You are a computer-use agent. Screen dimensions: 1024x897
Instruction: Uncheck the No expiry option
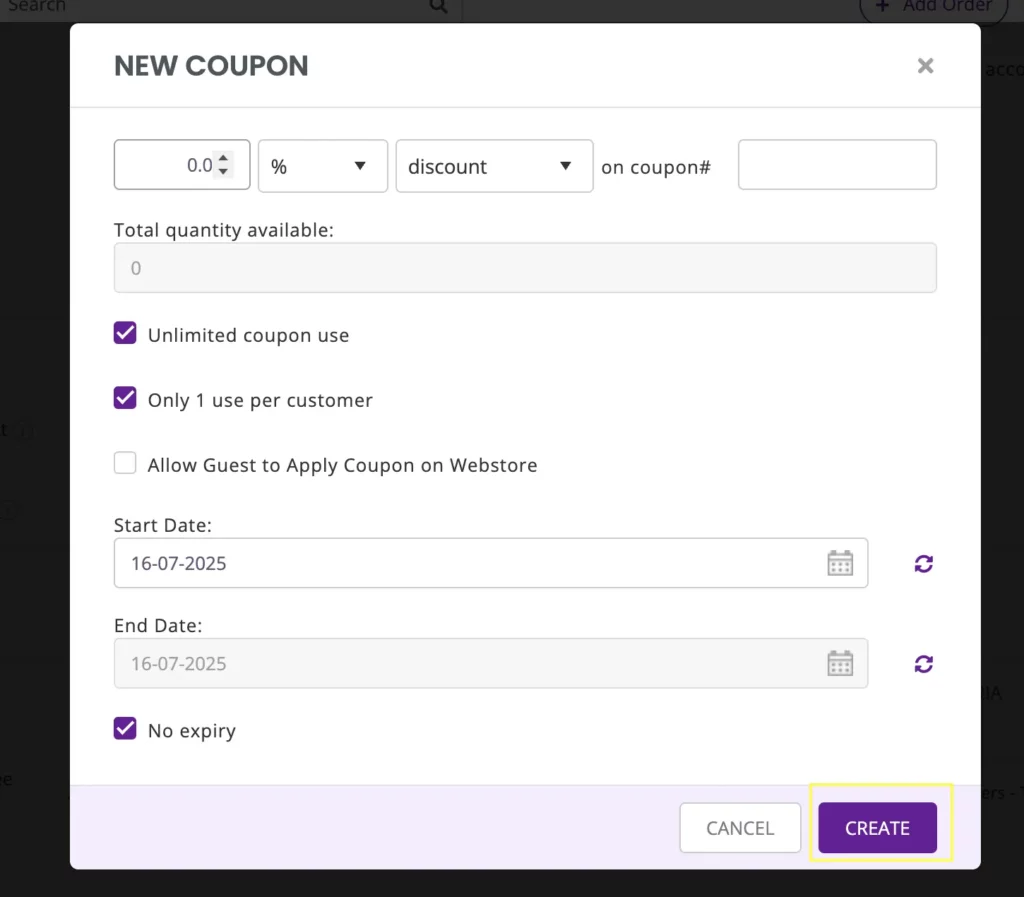124,729
